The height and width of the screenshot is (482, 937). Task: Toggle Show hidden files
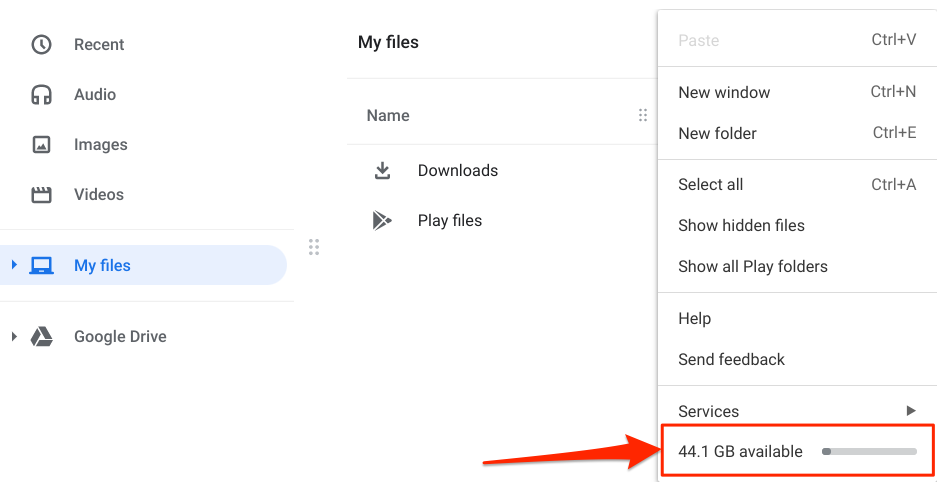(741, 225)
